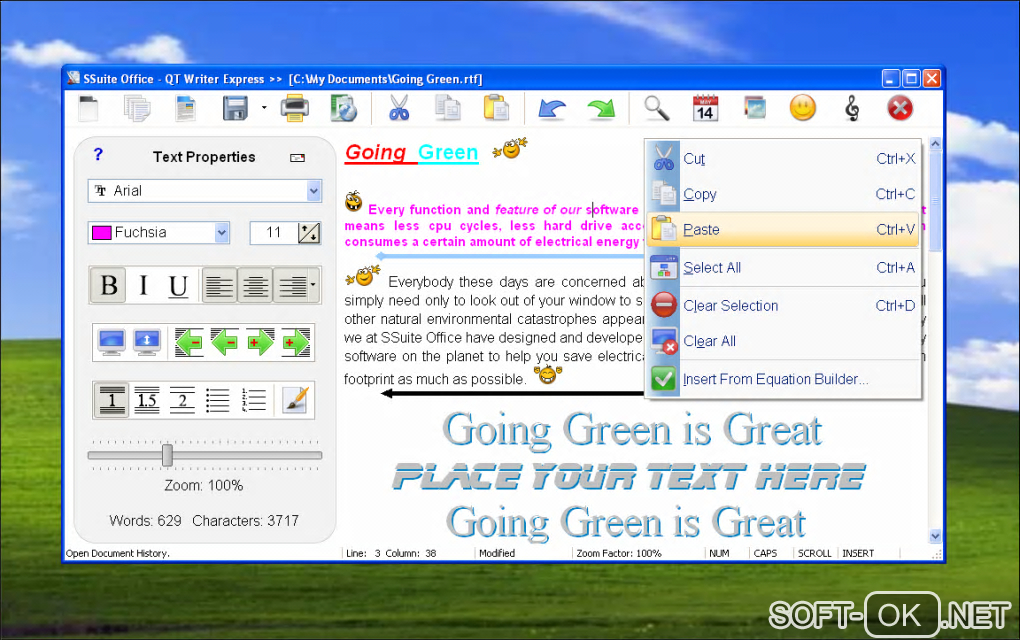Choose Insert From Equation Builder

[x=783, y=379]
